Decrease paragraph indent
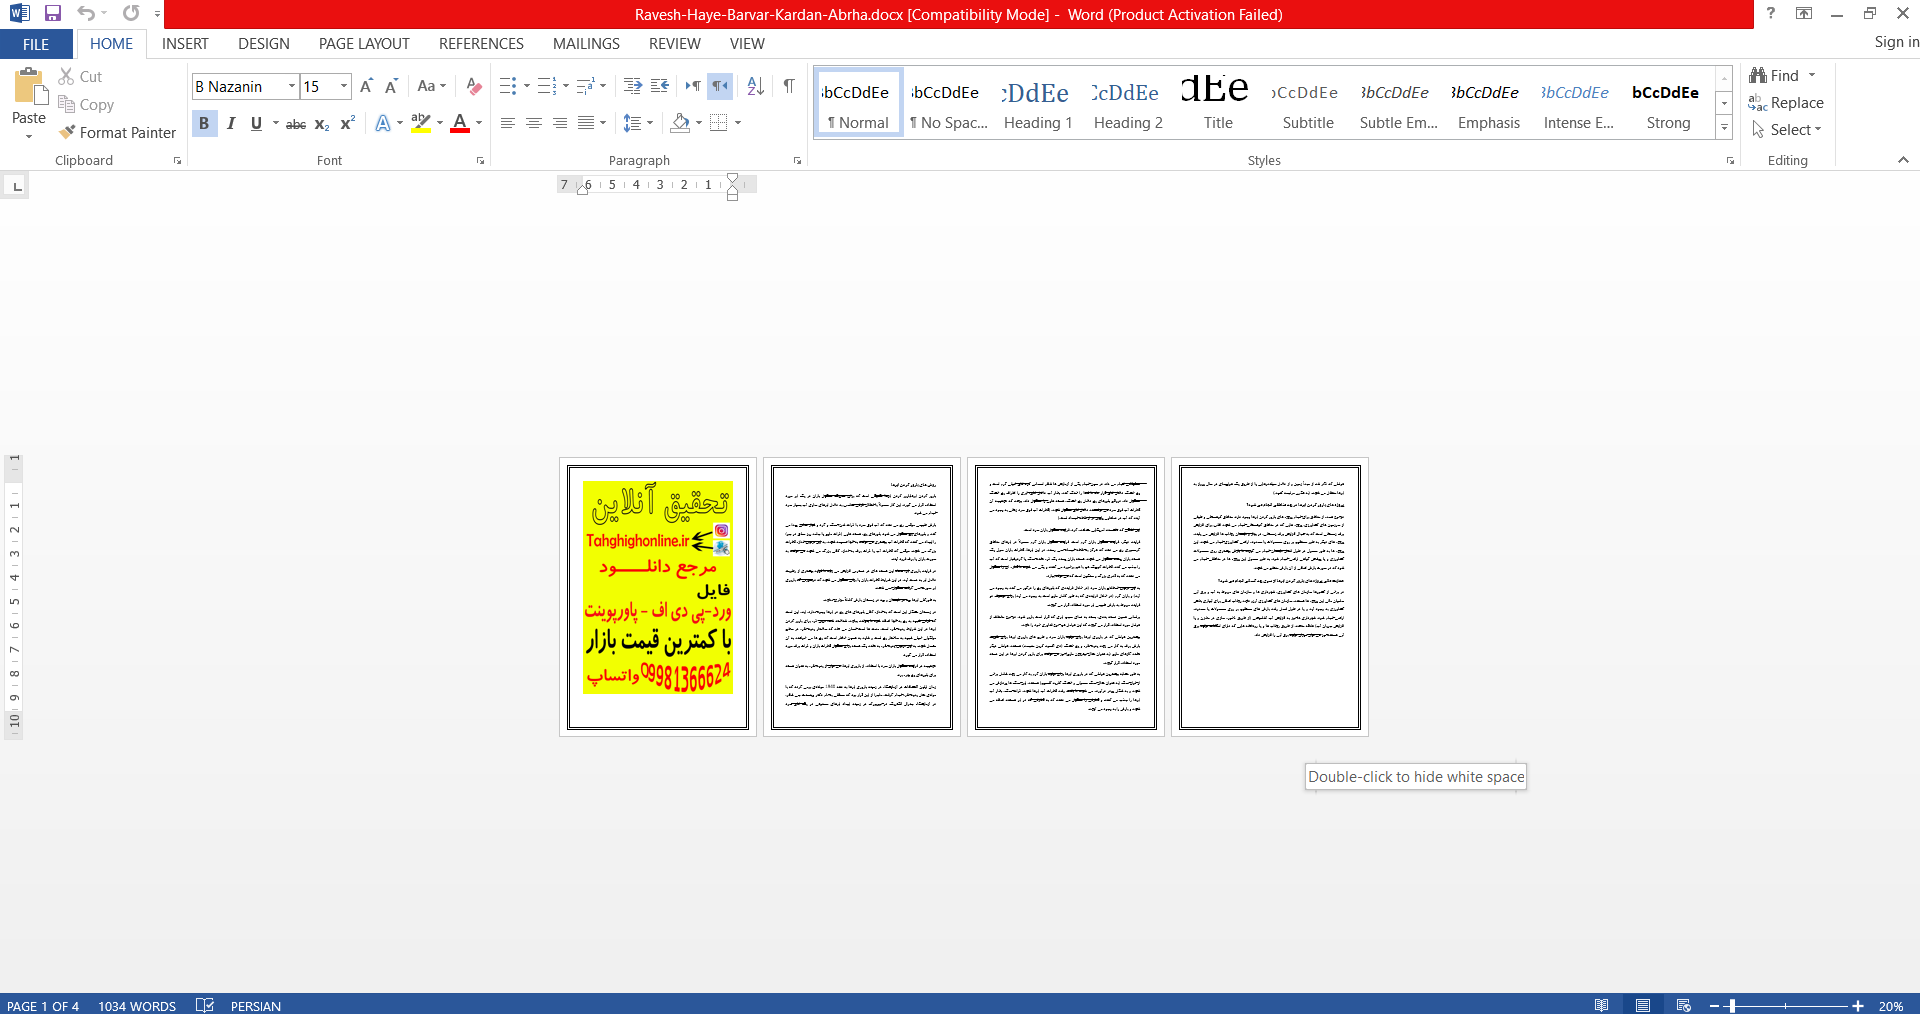Viewport: 1920px width, 1014px height. click(632, 86)
